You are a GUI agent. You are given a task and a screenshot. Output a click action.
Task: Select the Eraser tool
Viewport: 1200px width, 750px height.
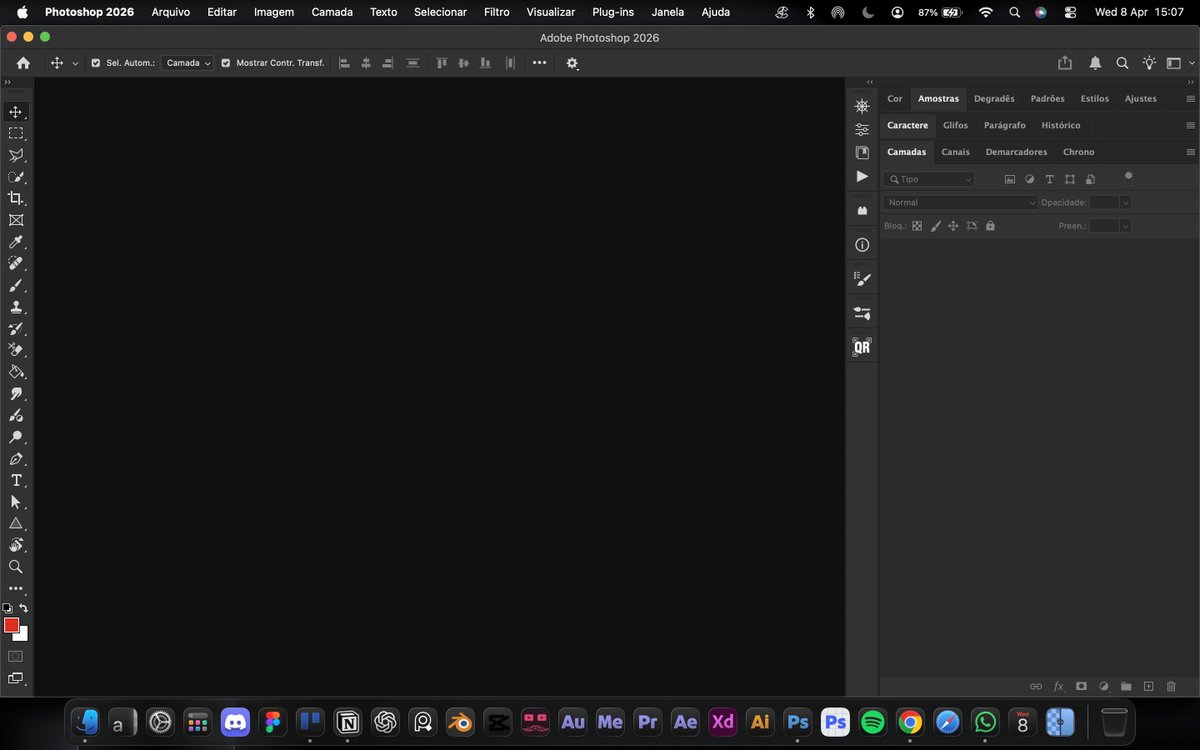coord(16,350)
